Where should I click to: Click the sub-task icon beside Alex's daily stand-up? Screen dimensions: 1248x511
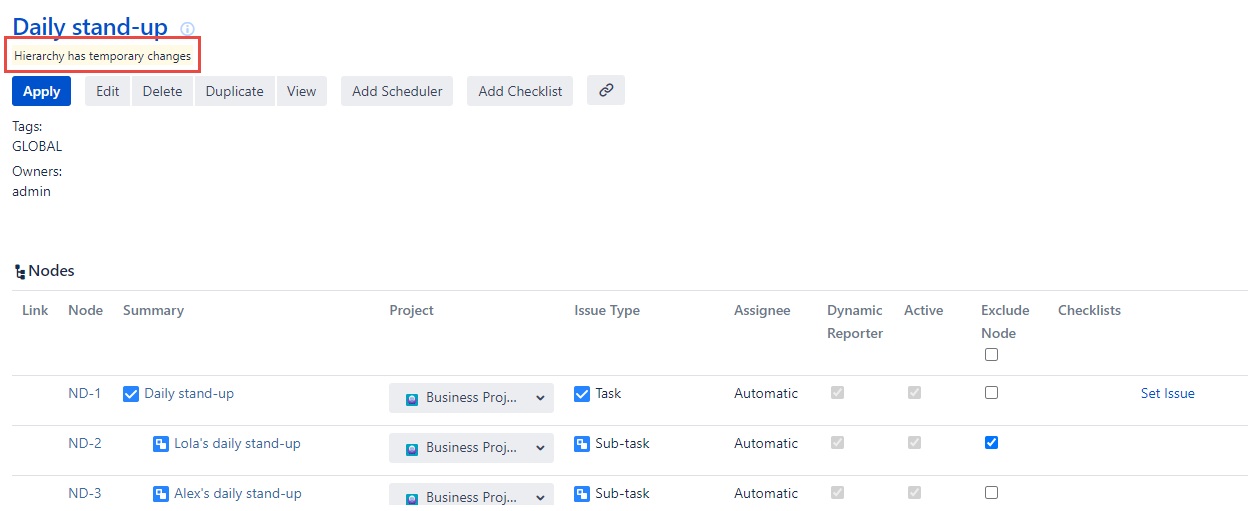tap(161, 494)
